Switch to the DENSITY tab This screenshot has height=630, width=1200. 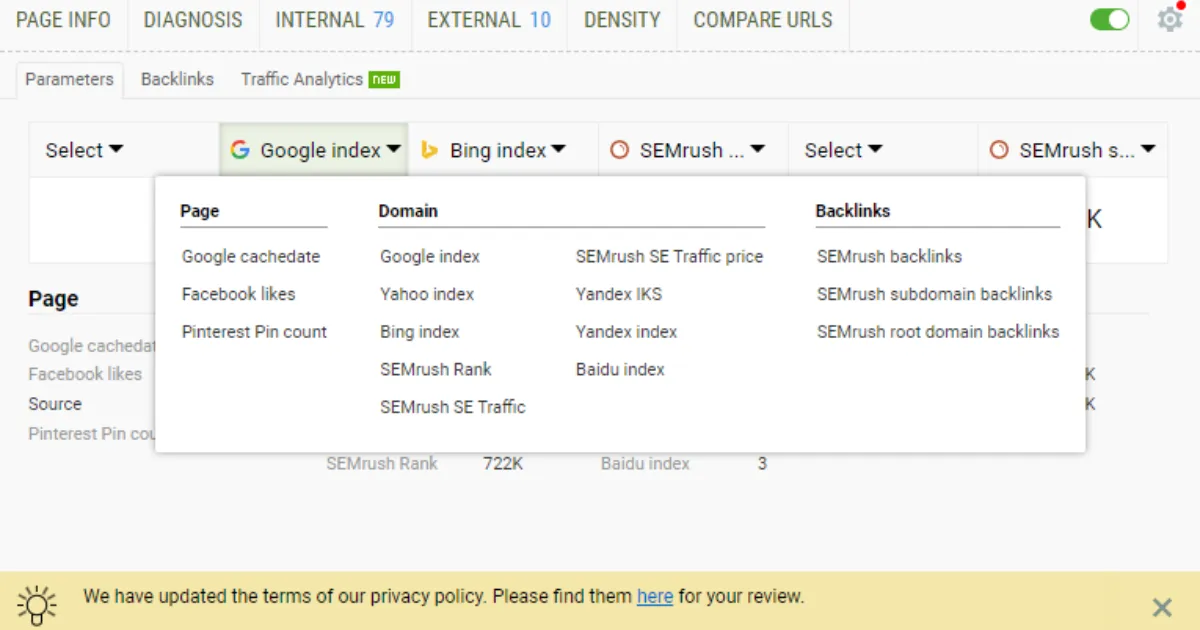[x=622, y=20]
